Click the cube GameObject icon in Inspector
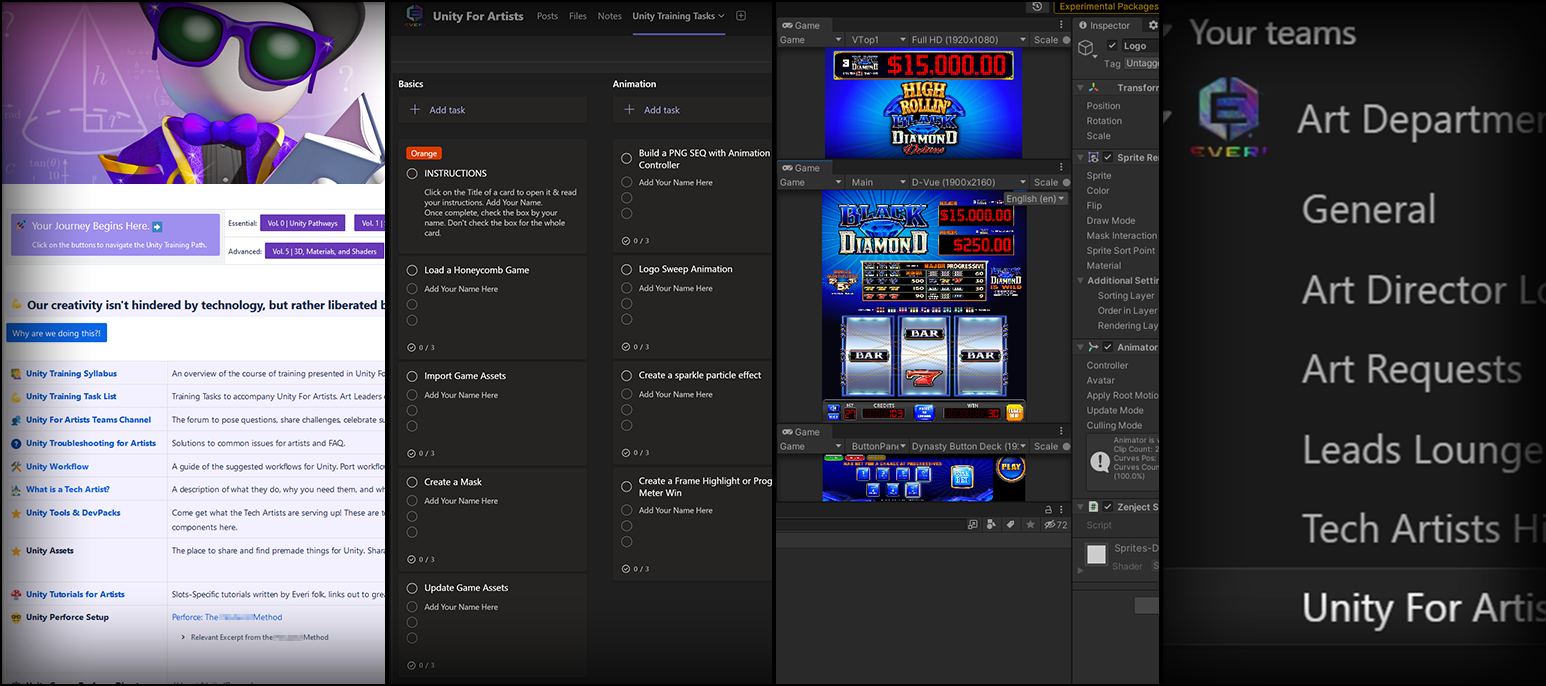This screenshot has width=1546, height=686. (x=1087, y=48)
